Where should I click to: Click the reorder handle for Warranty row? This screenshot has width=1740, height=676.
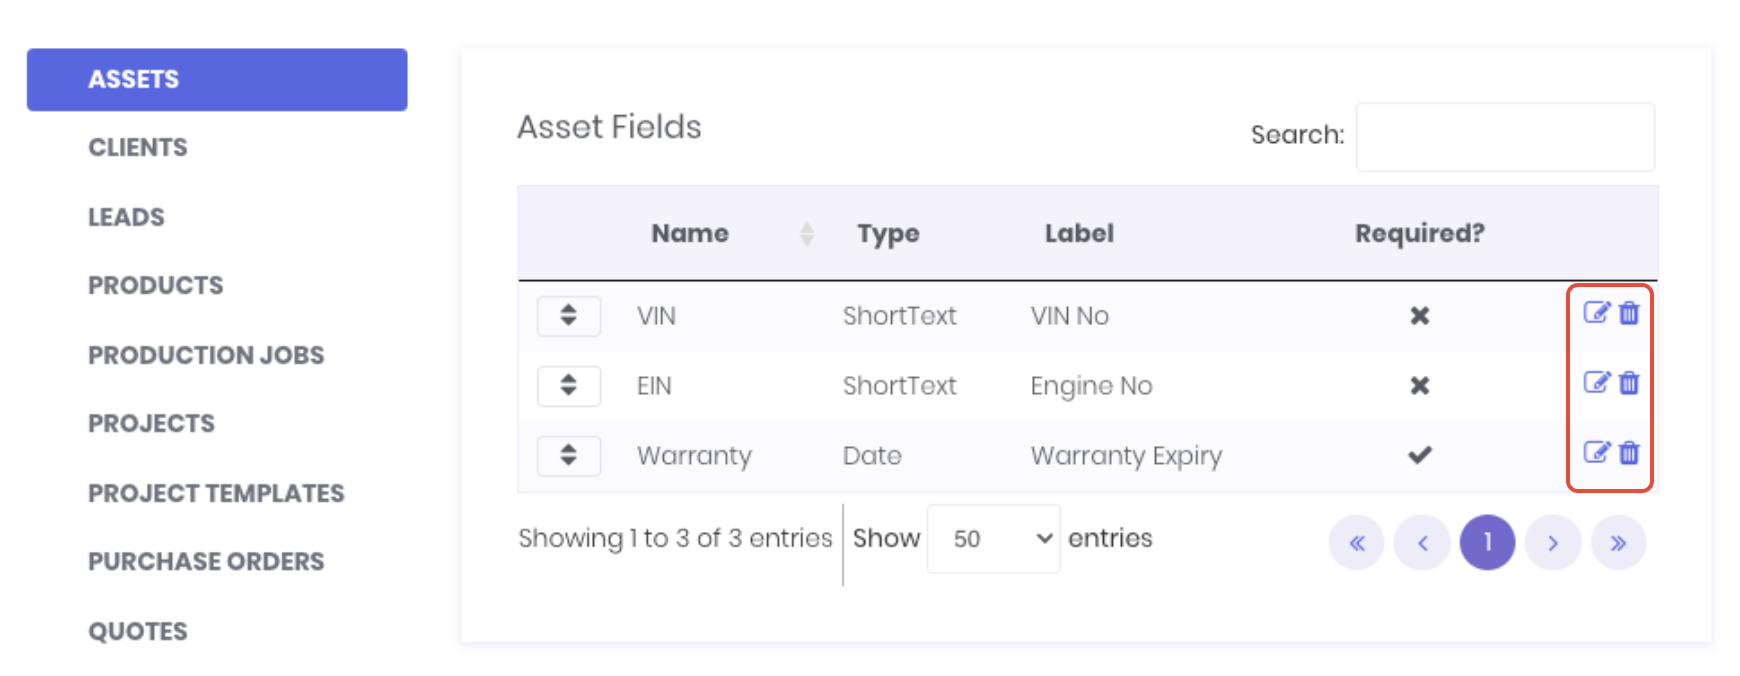pos(569,456)
